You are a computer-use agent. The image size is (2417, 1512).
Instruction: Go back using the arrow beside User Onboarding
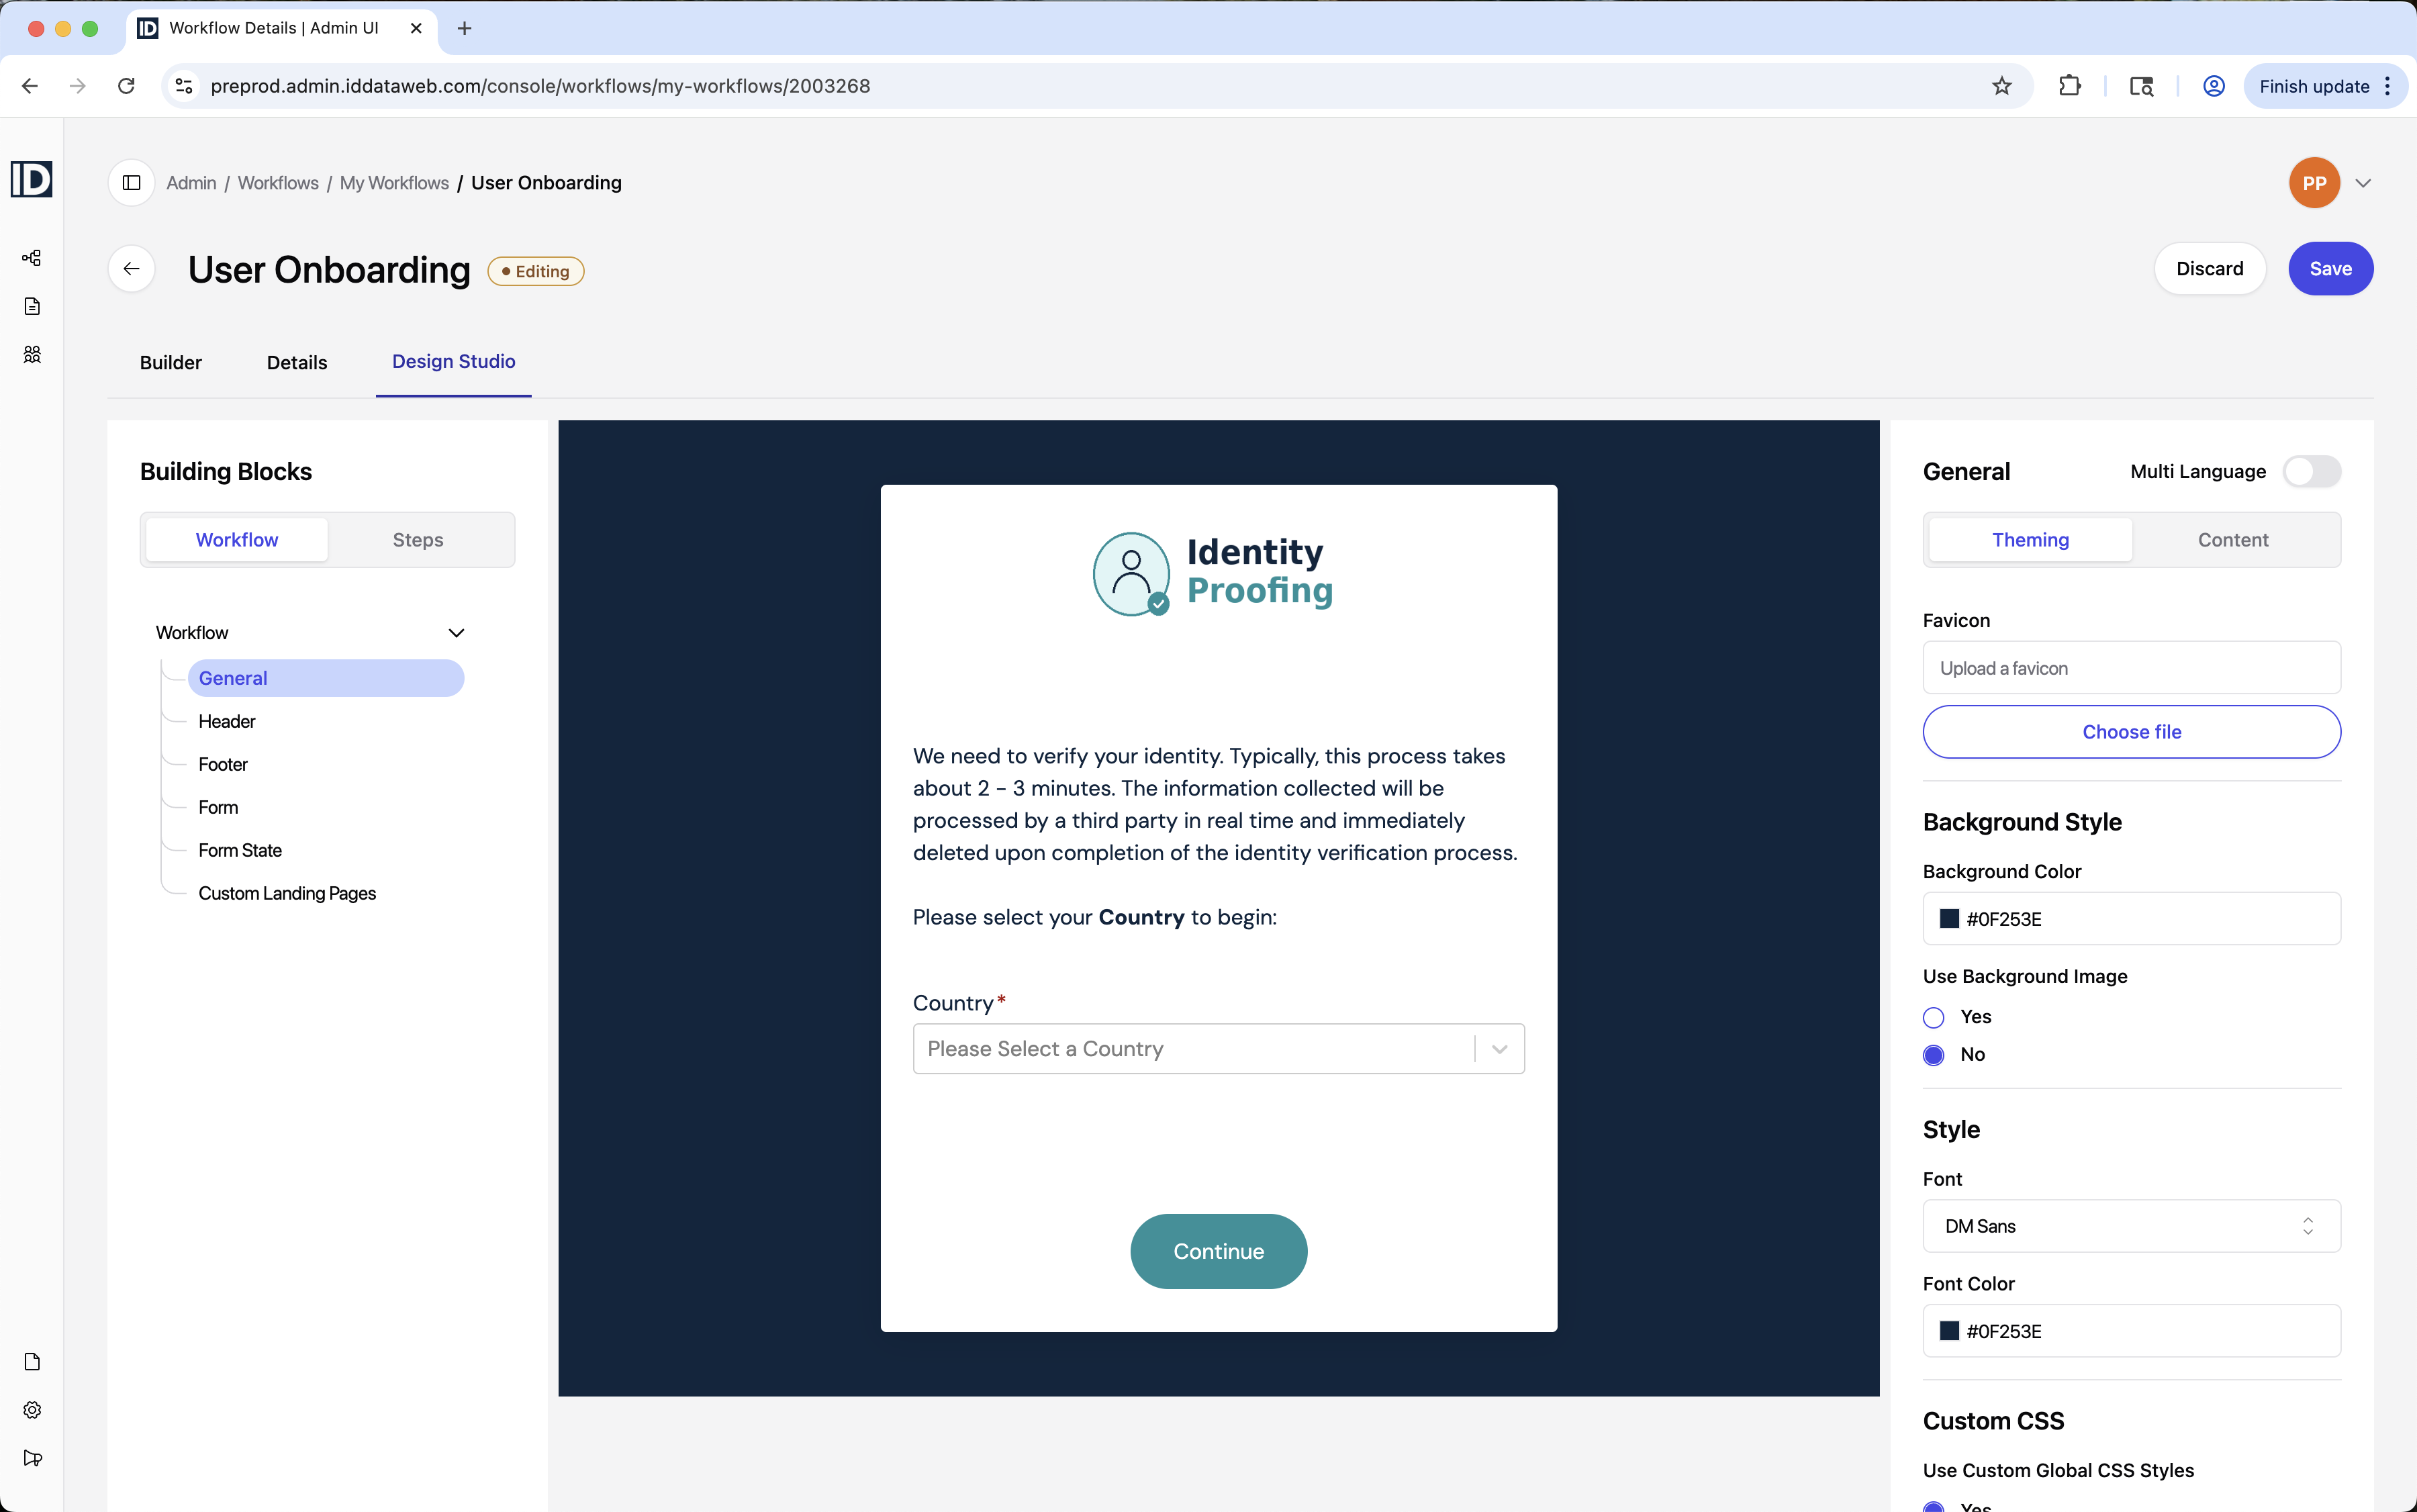[x=131, y=269]
